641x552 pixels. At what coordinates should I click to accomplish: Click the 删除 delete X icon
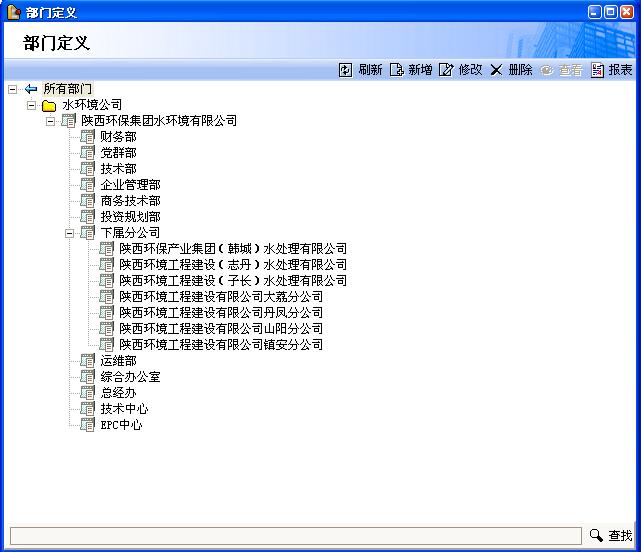click(x=496, y=70)
